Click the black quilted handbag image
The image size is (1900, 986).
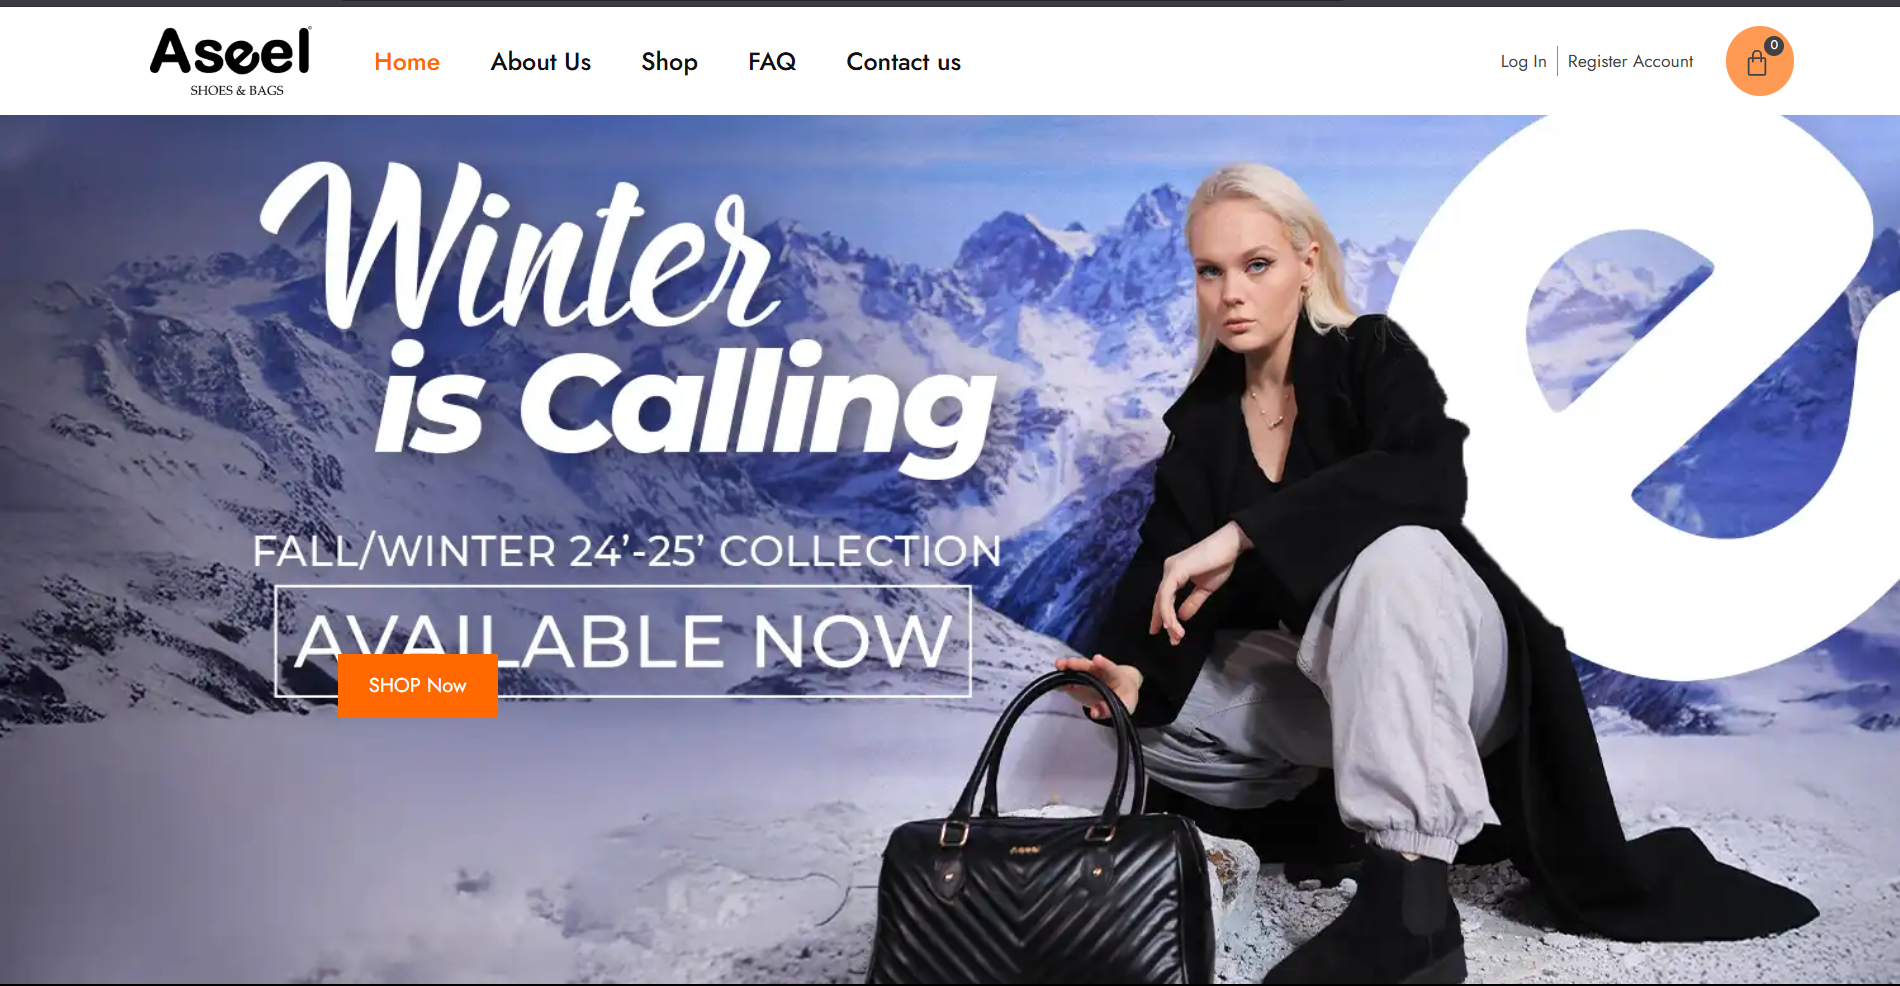point(1040,840)
